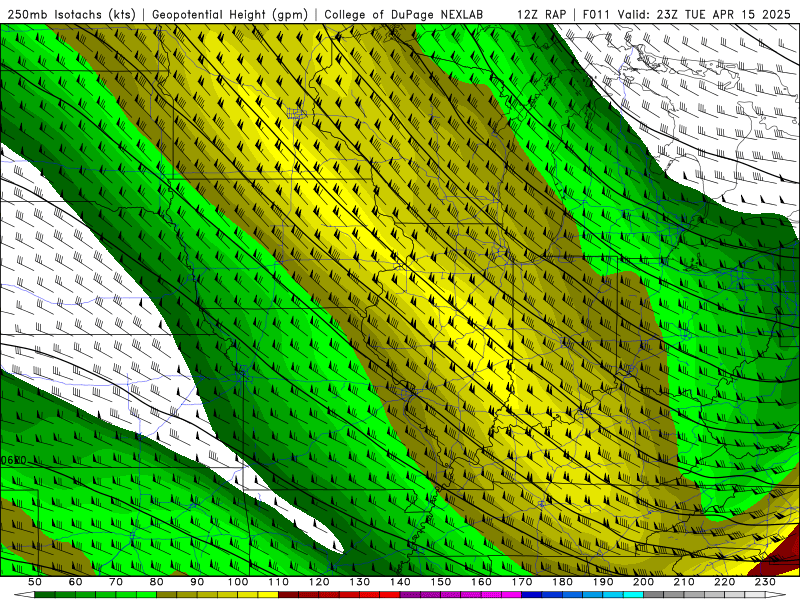This screenshot has width=800, height=600.
Task: Click the 60 value on the color scale
Action: pyautogui.click(x=75, y=582)
